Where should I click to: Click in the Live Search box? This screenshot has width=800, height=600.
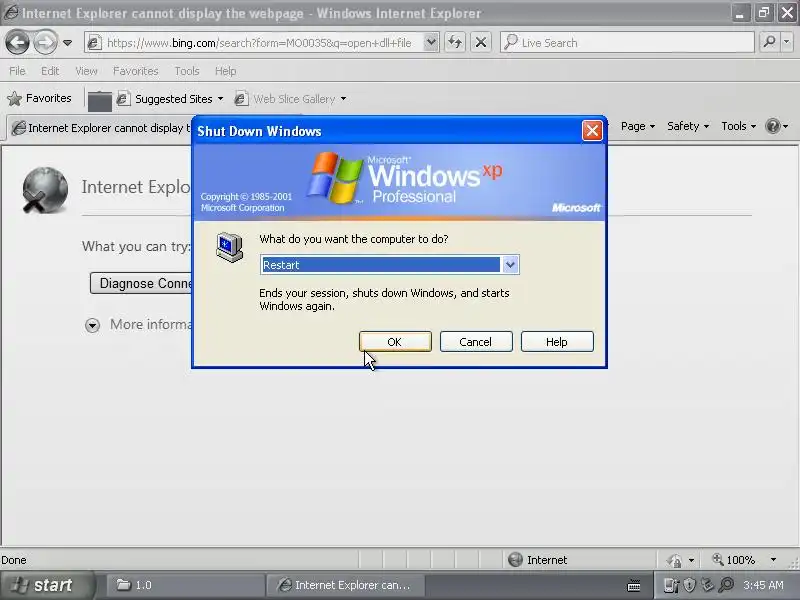pyautogui.click(x=627, y=43)
